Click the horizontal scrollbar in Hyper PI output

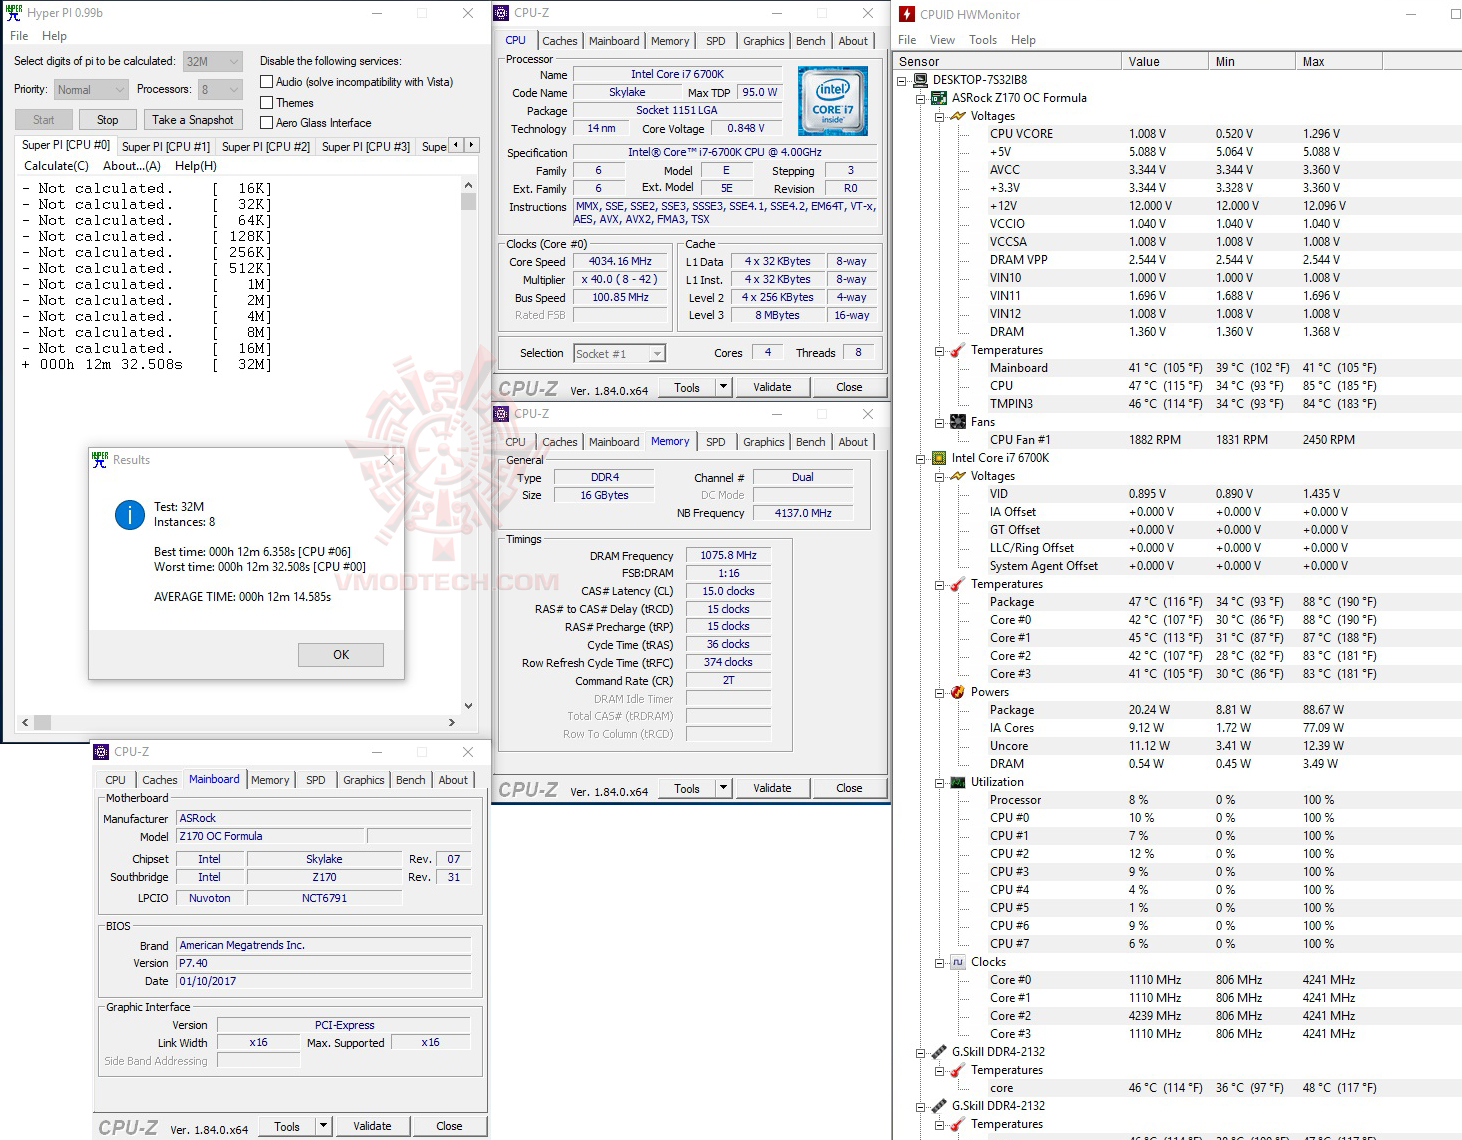pos(237,722)
